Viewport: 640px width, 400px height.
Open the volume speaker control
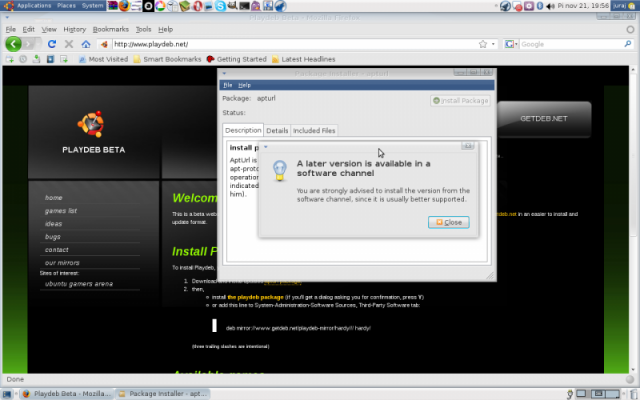[x=550, y=6]
